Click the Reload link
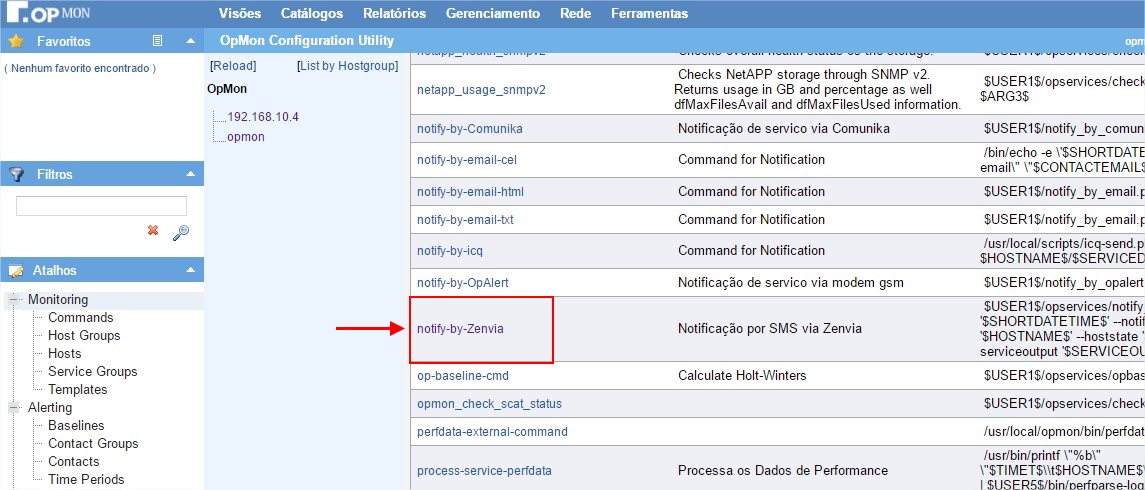 [x=233, y=66]
